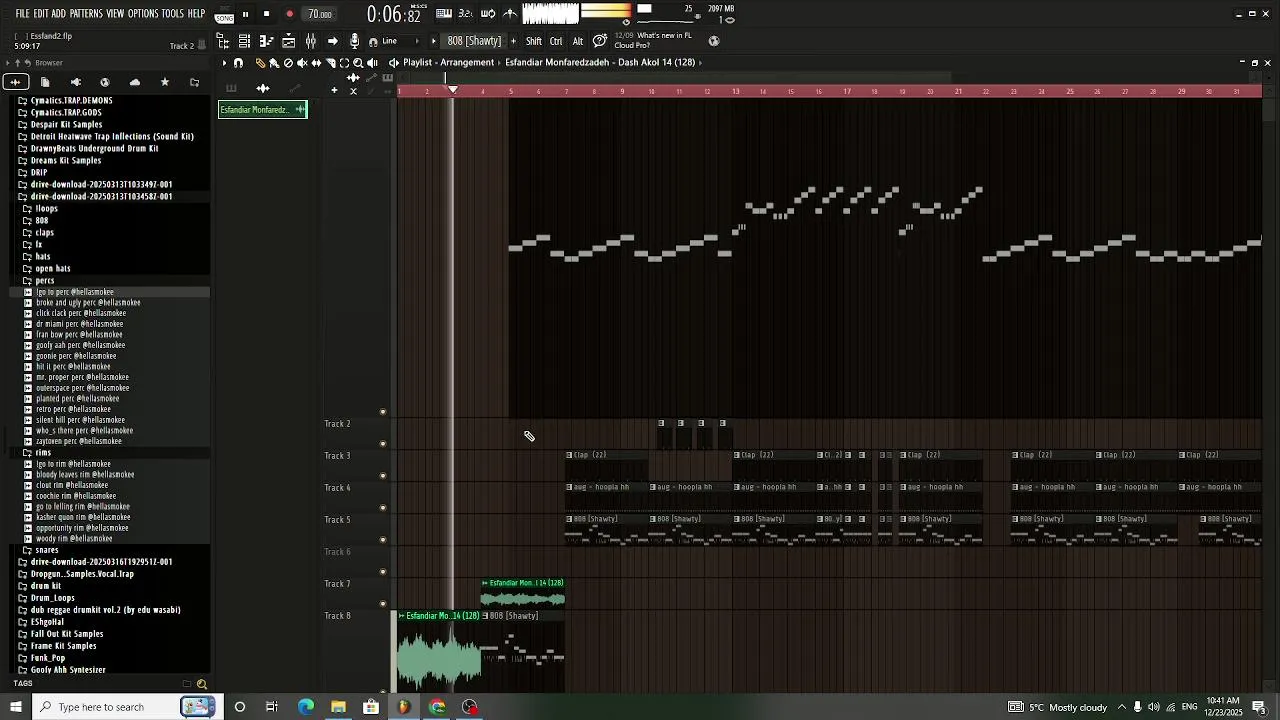The height and width of the screenshot is (720, 1280).
Task: Open the TOOLS menu
Action: (173, 14)
